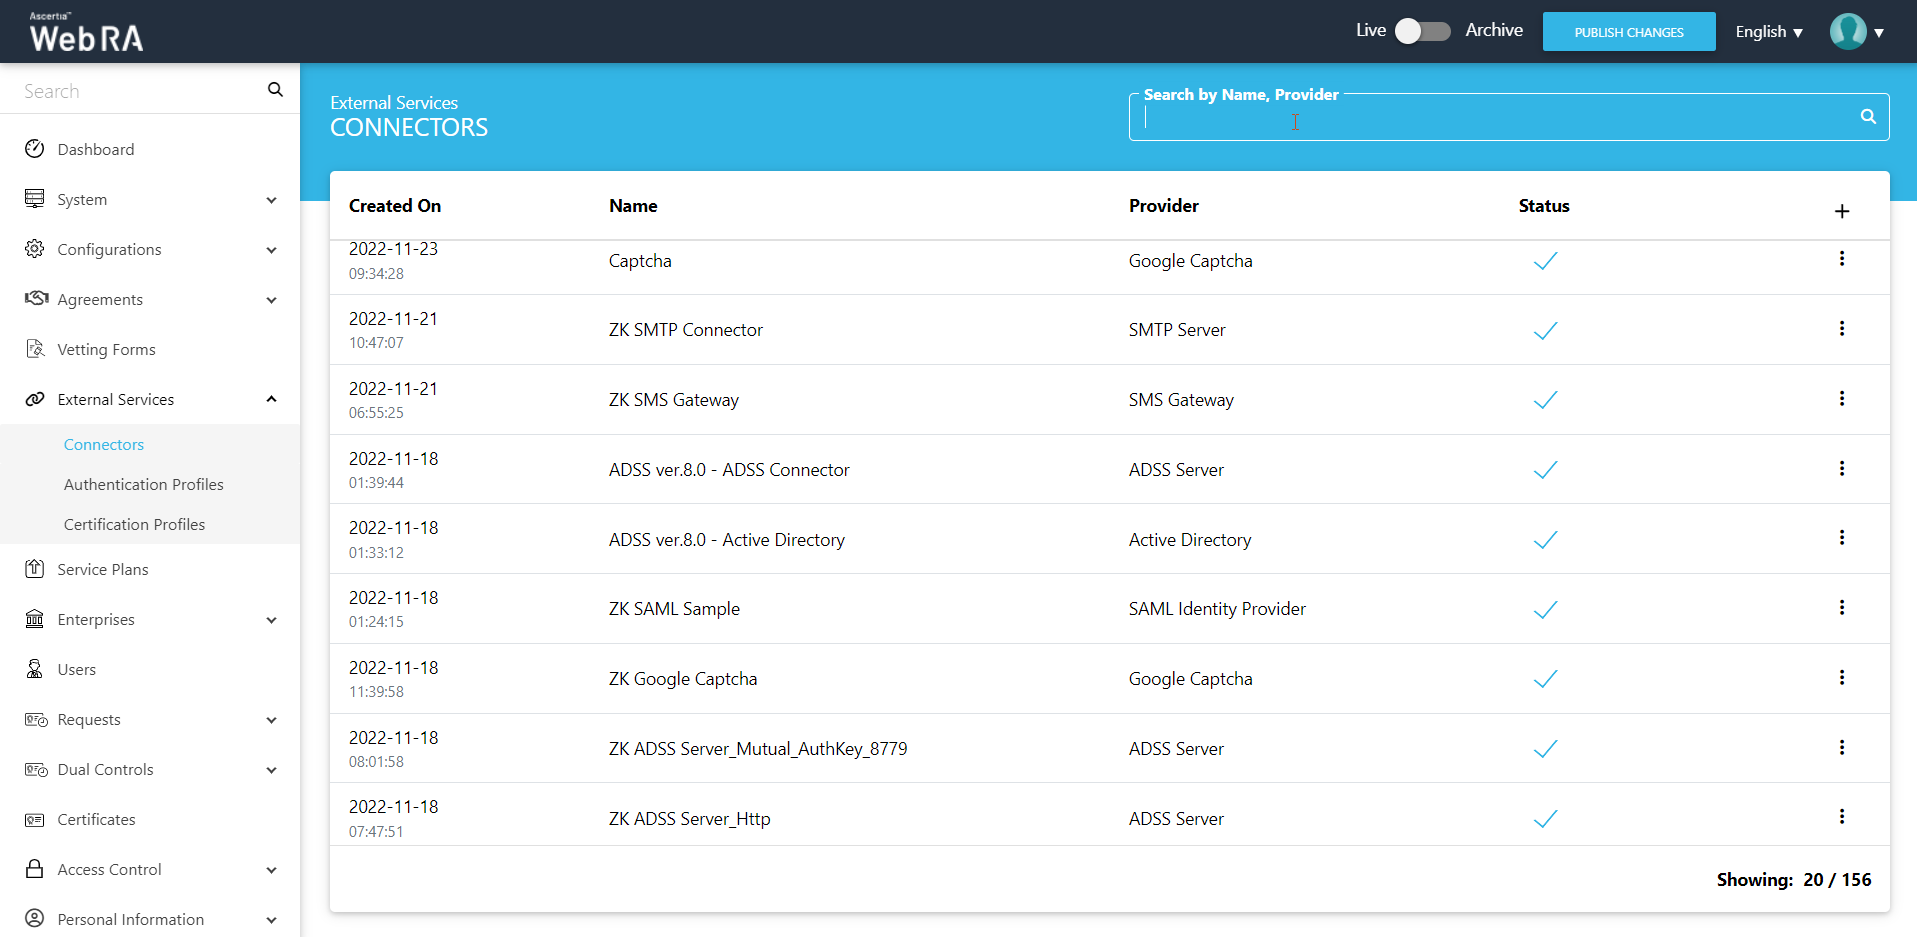The width and height of the screenshot is (1917, 937).
Task: Expand the Access Control menu chevron
Action: click(271, 870)
